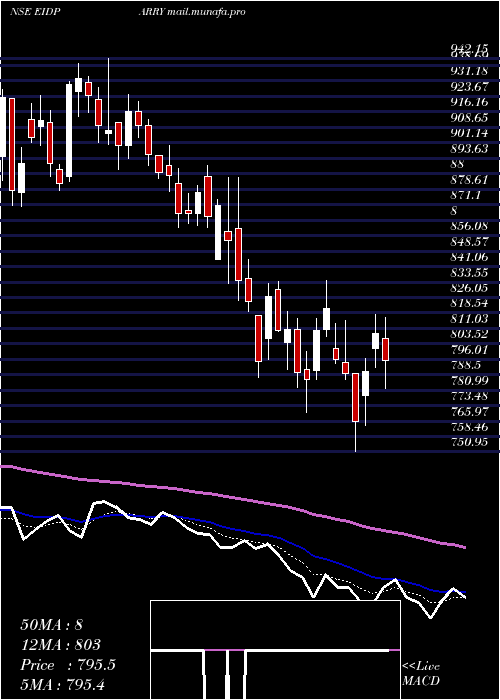Click the 916.16 price level label

point(469,102)
